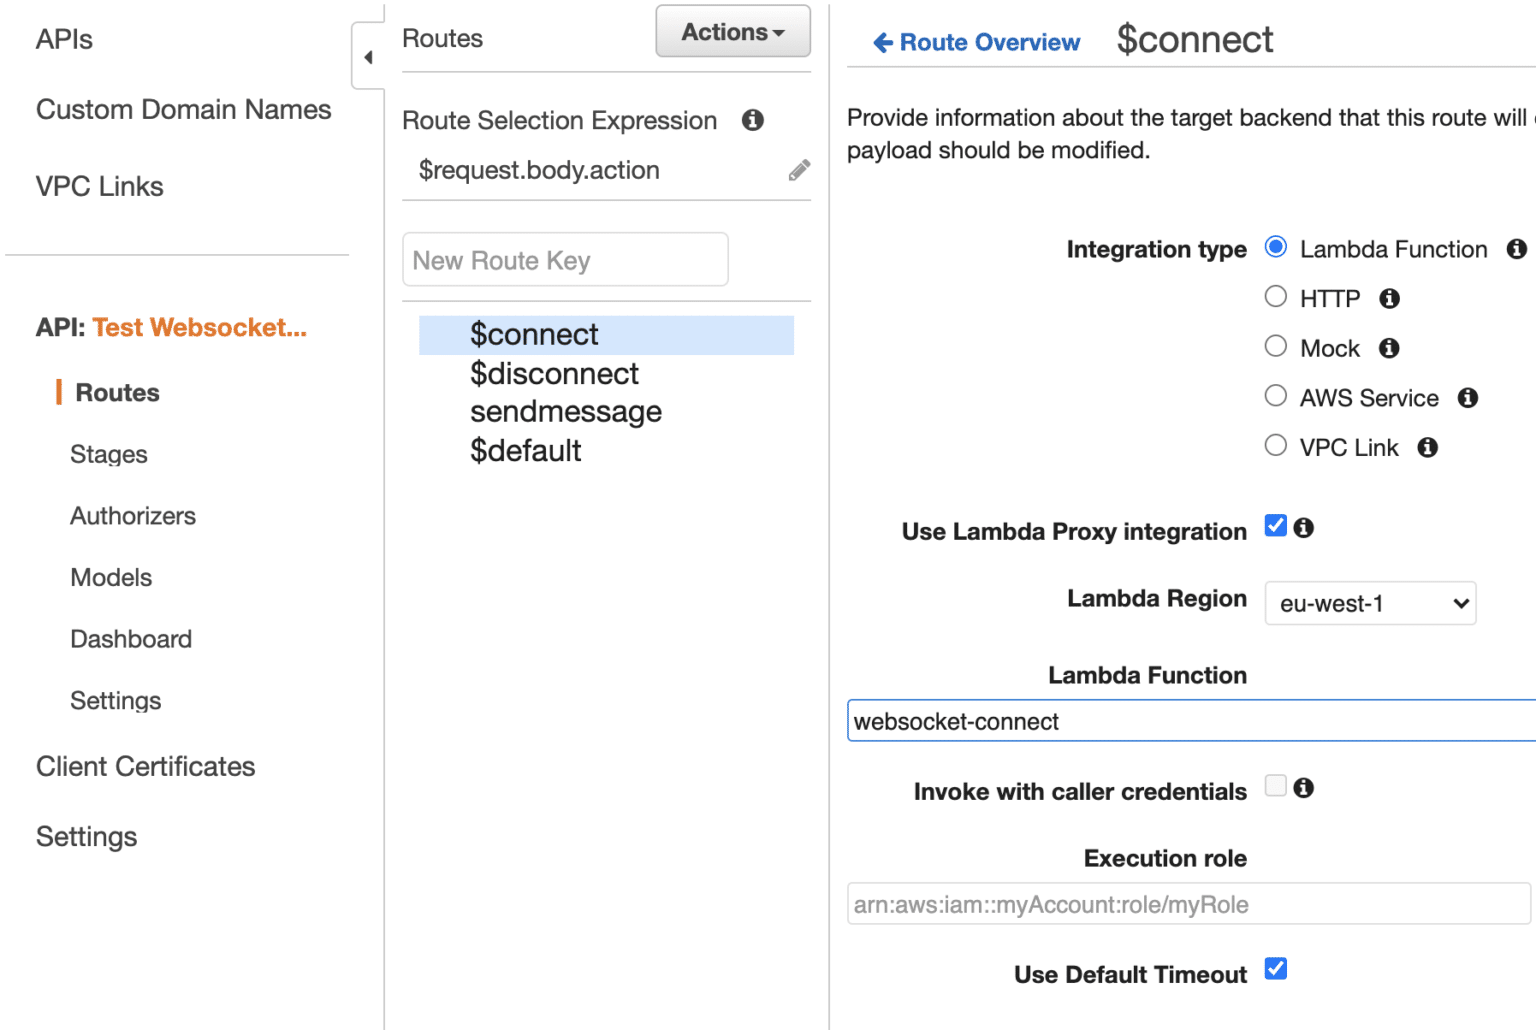View info icon next to Lambda Function type

[x=1517, y=249]
